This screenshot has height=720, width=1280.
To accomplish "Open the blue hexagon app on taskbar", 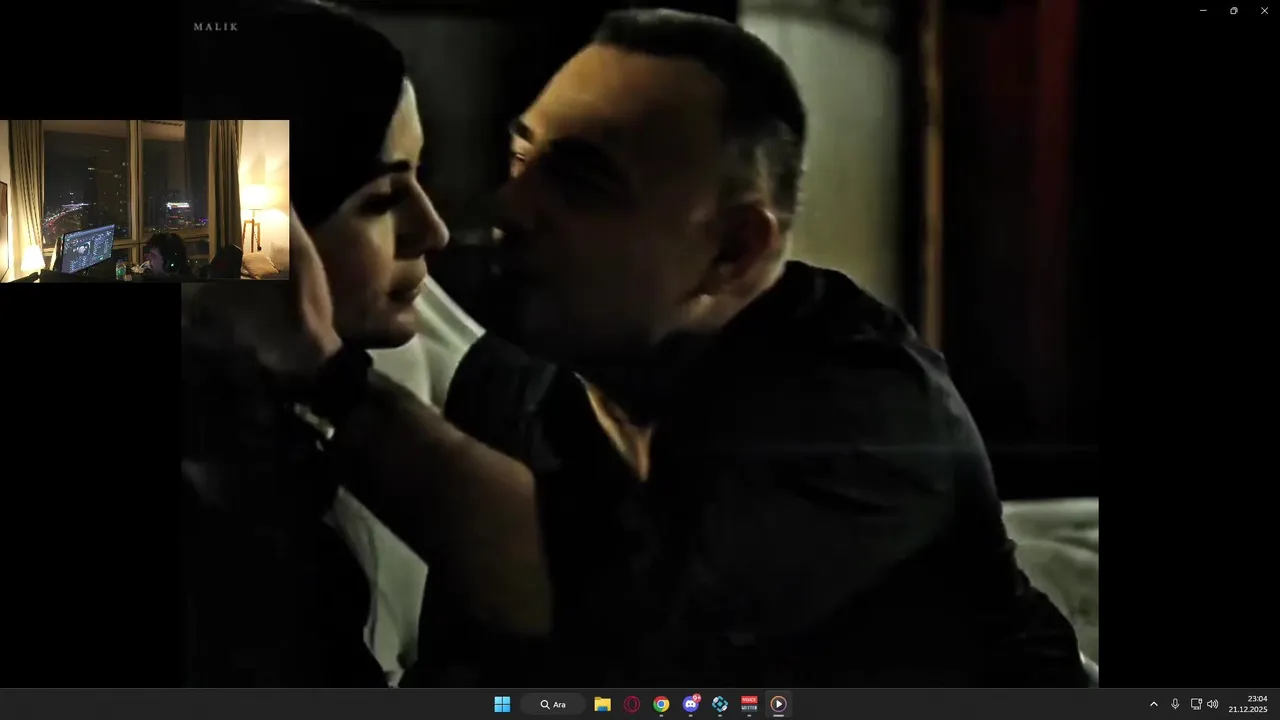I will pos(720,704).
